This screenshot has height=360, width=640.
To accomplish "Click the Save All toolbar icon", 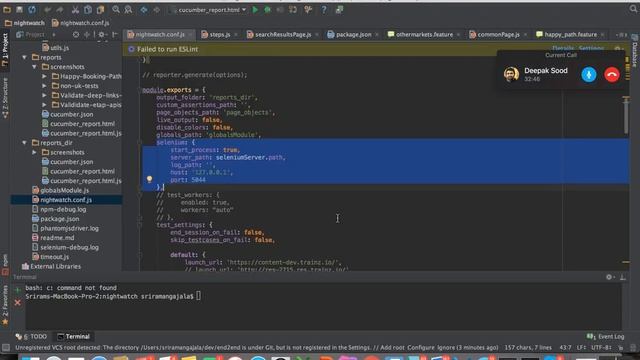I will (x=19, y=9).
